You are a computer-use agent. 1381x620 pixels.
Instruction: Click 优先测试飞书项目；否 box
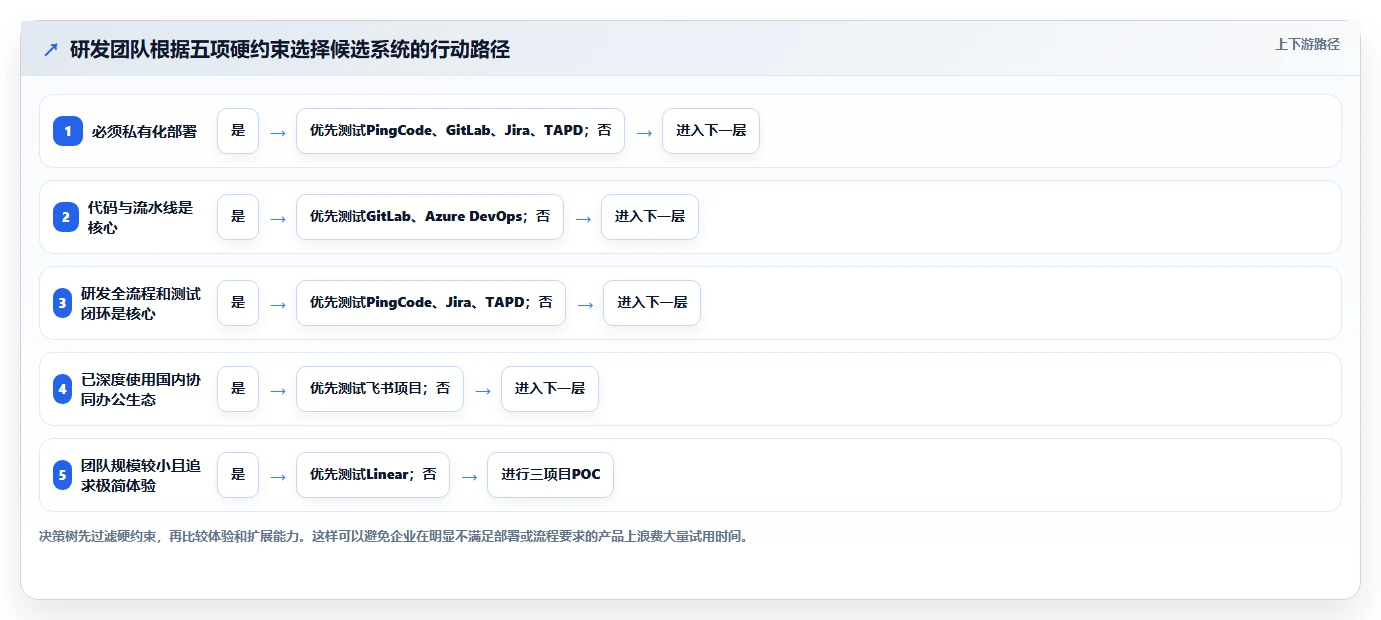point(380,389)
